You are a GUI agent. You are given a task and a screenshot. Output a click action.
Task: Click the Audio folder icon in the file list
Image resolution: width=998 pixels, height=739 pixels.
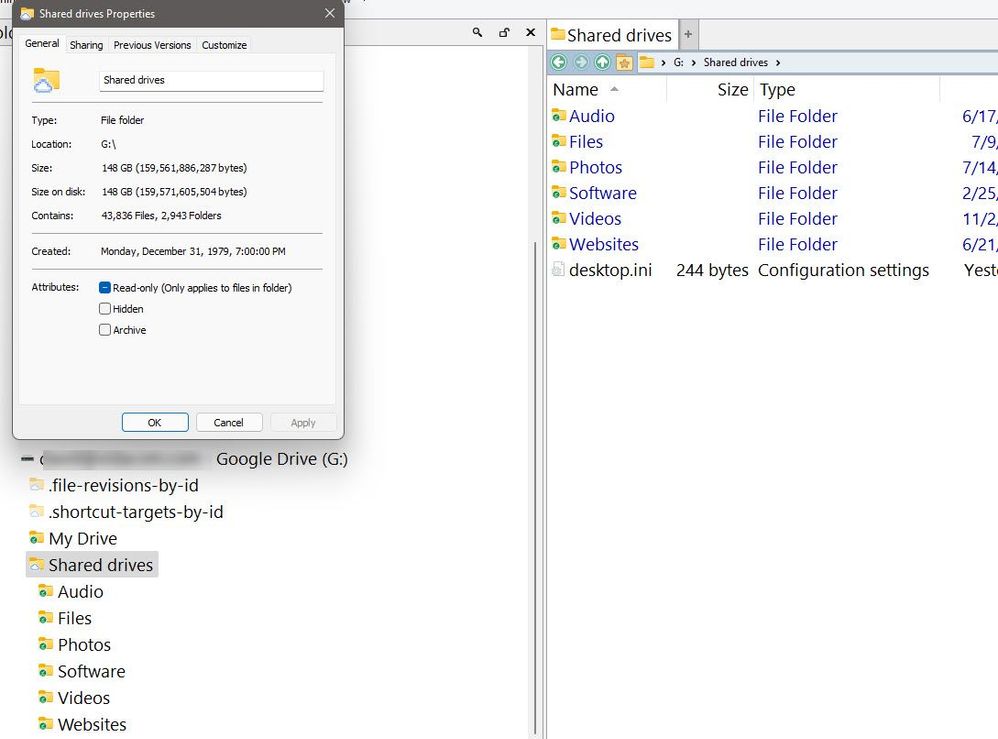click(x=559, y=115)
